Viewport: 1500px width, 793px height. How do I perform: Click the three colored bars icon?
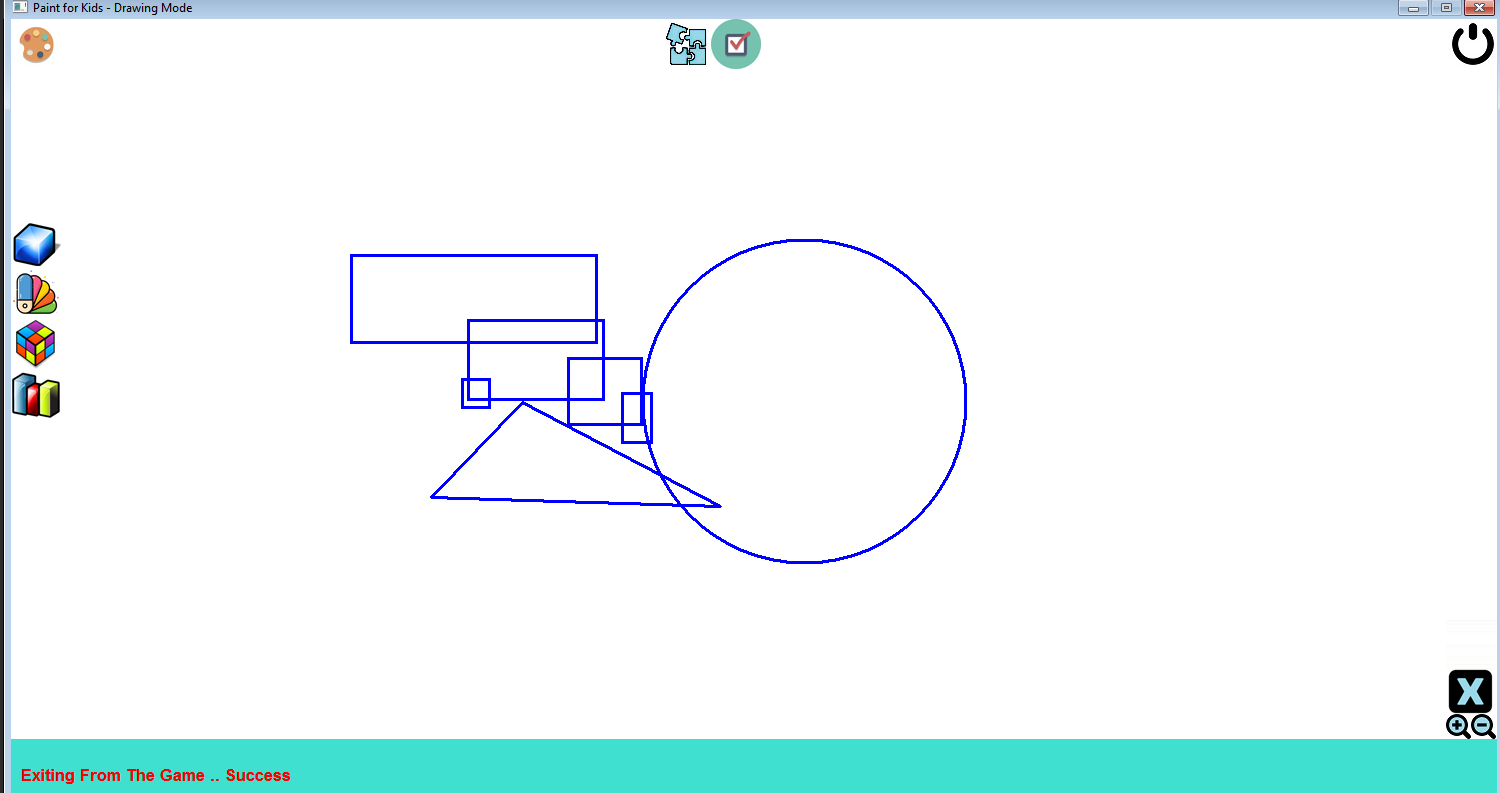(x=36, y=396)
